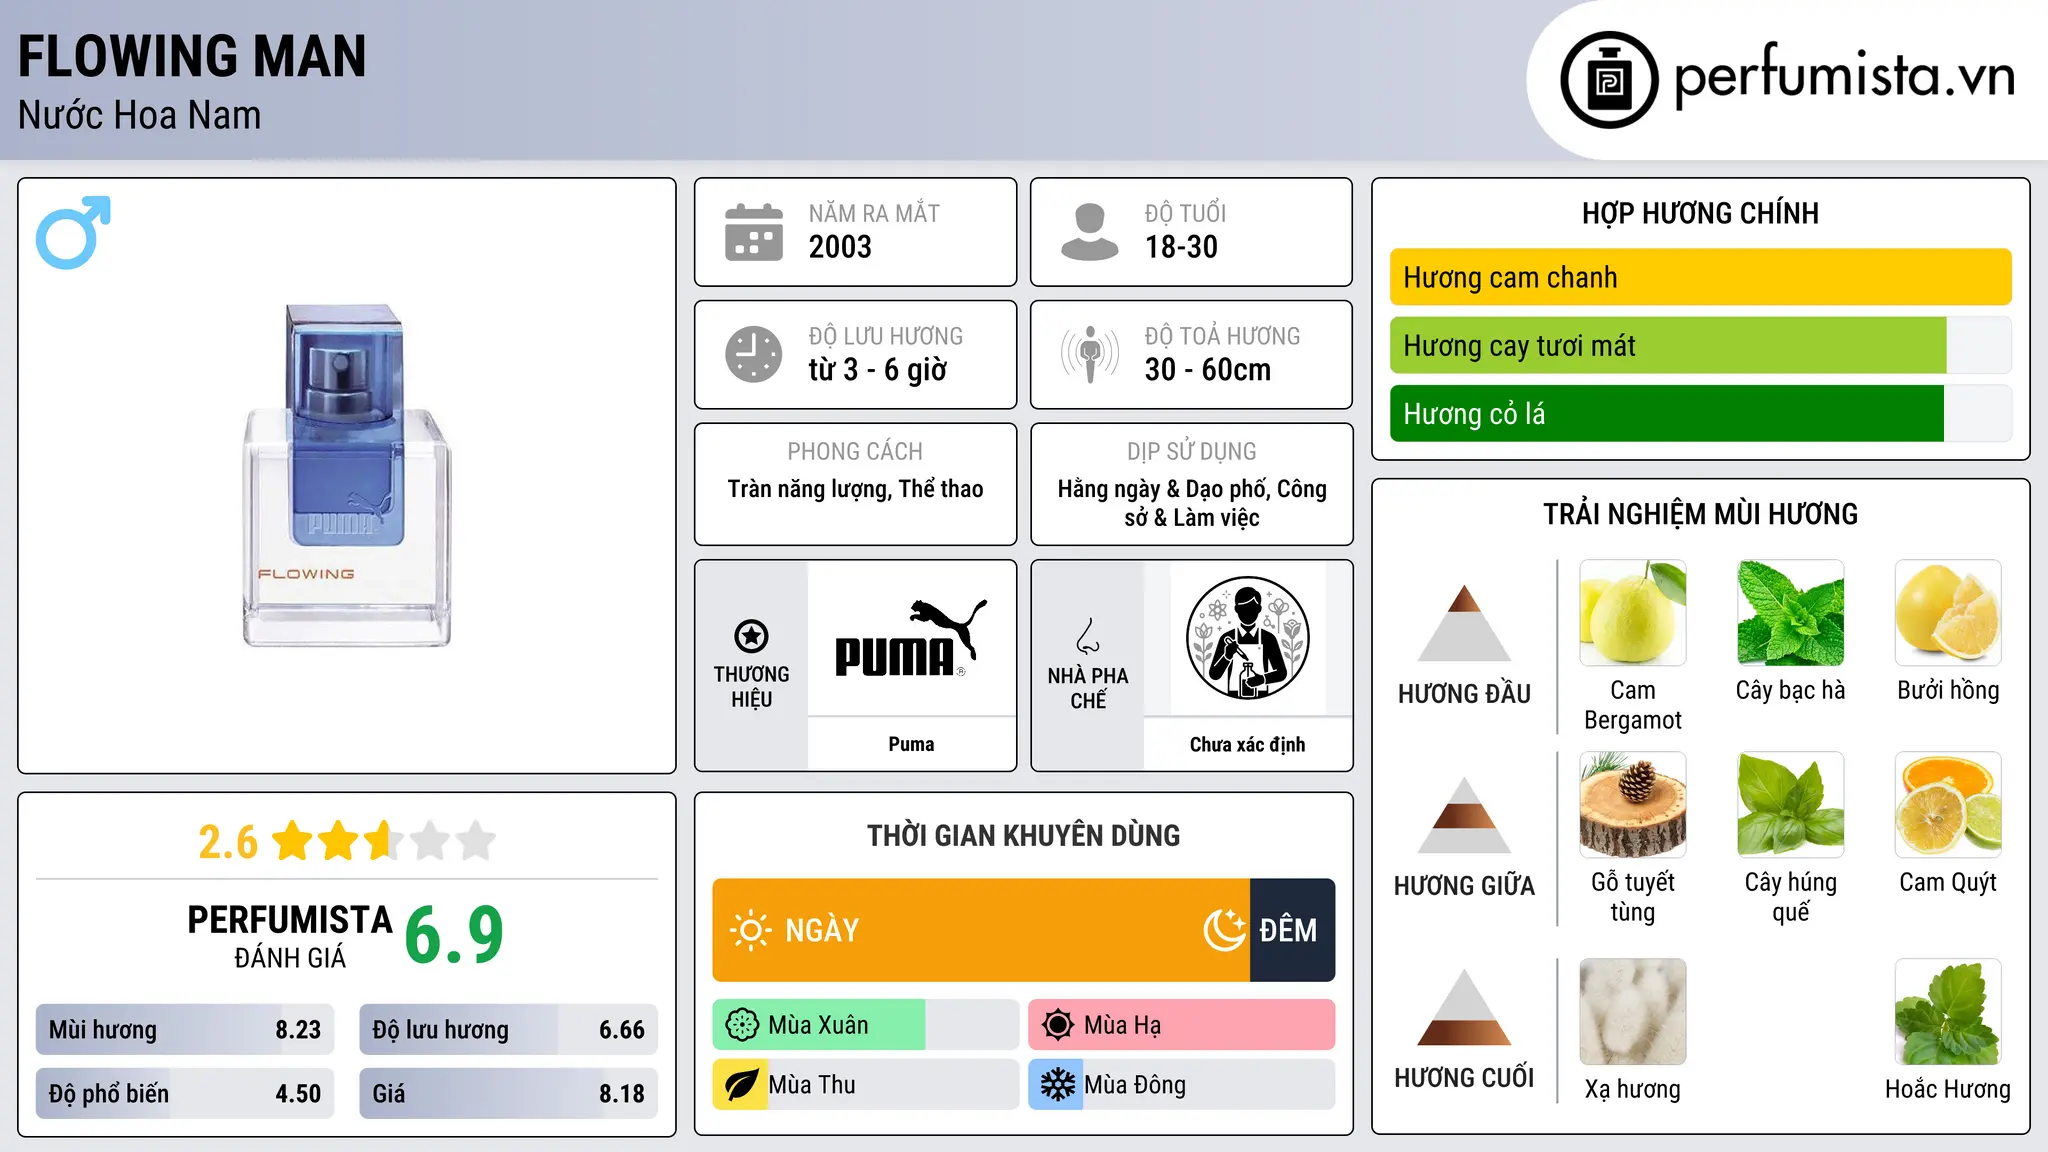Image resolution: width=2048 pixels, height=1152 pixels.
Task: Click the Mùi hương 8.23 score bar
Action: click(185, 1030)
